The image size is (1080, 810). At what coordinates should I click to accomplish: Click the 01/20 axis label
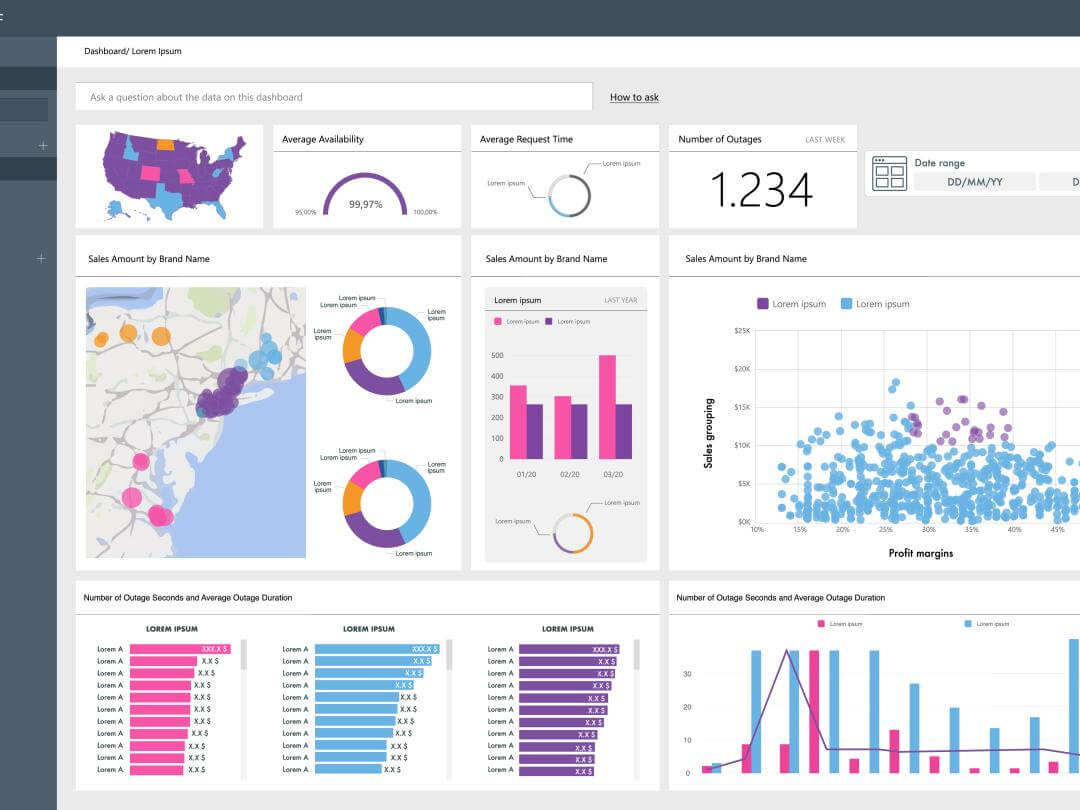pyautogui.click(x=526, y=475)
